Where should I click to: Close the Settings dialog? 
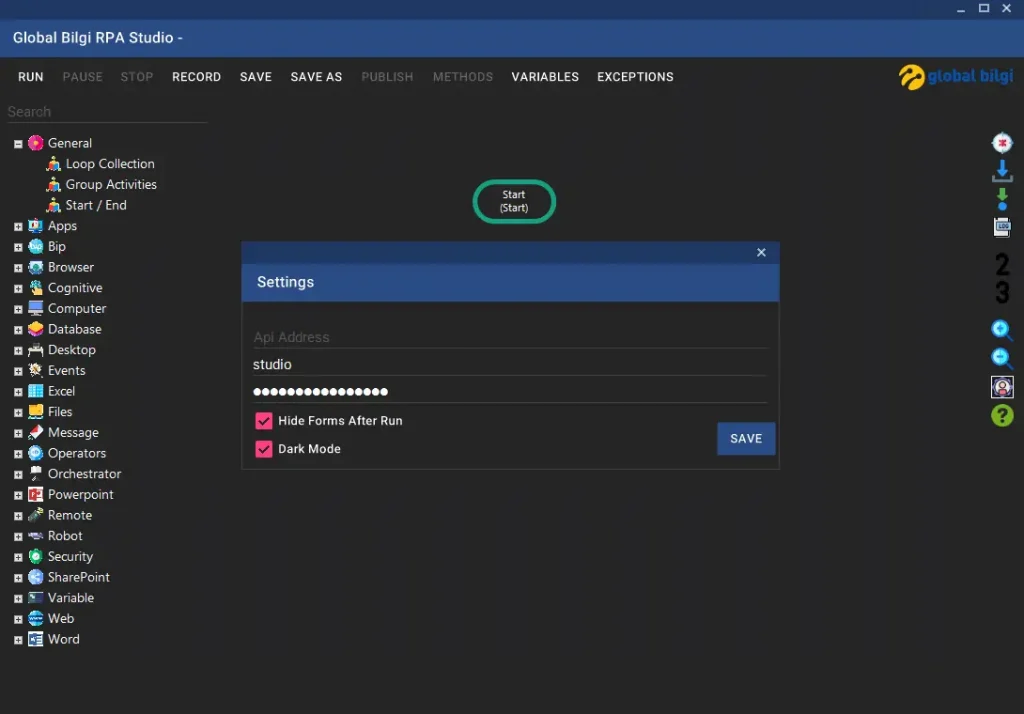[761, 252]
